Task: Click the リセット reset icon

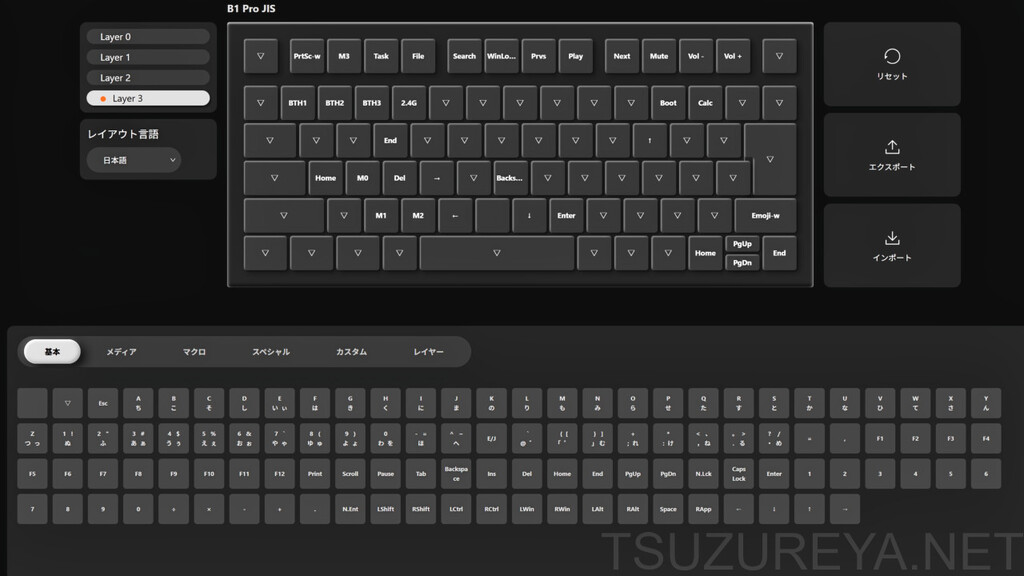Action: (x=891, y=56)
